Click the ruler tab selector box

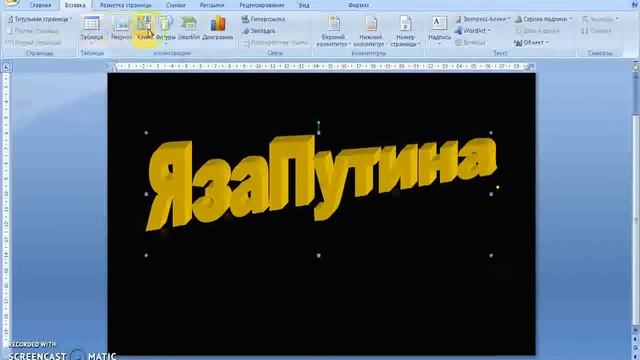coord(6,67)
